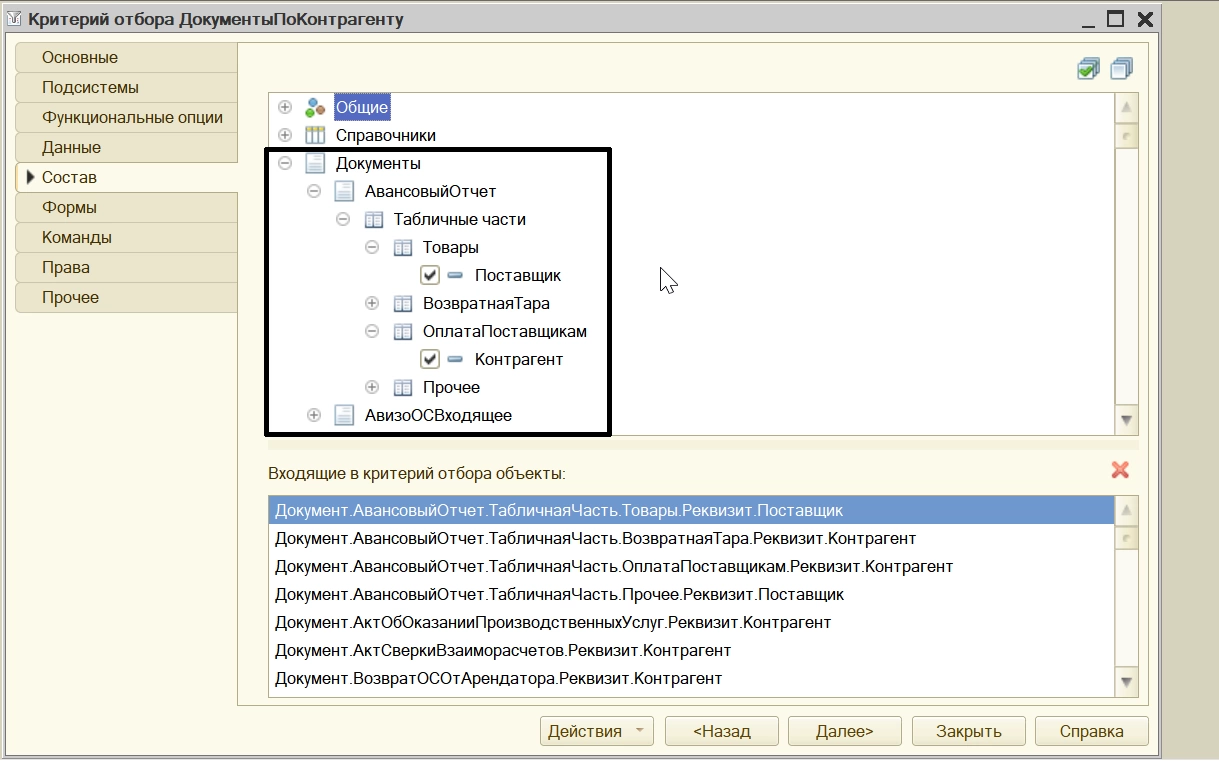Click the Далее> button
This screenshot has height=761, width=1219.
(845, 731)
